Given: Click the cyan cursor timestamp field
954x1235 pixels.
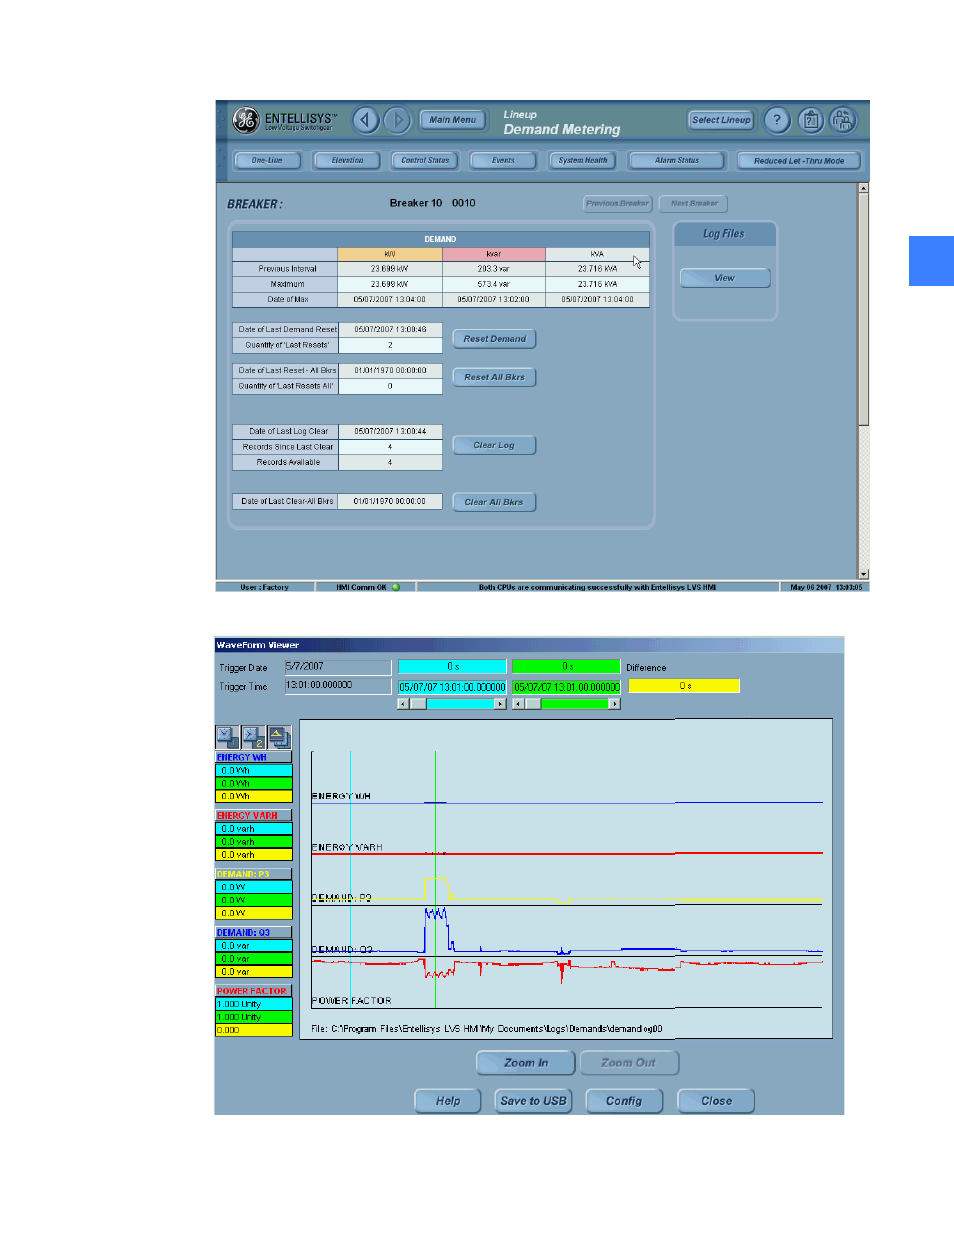Looking at the screenshot, I should [x=453, y=688].
